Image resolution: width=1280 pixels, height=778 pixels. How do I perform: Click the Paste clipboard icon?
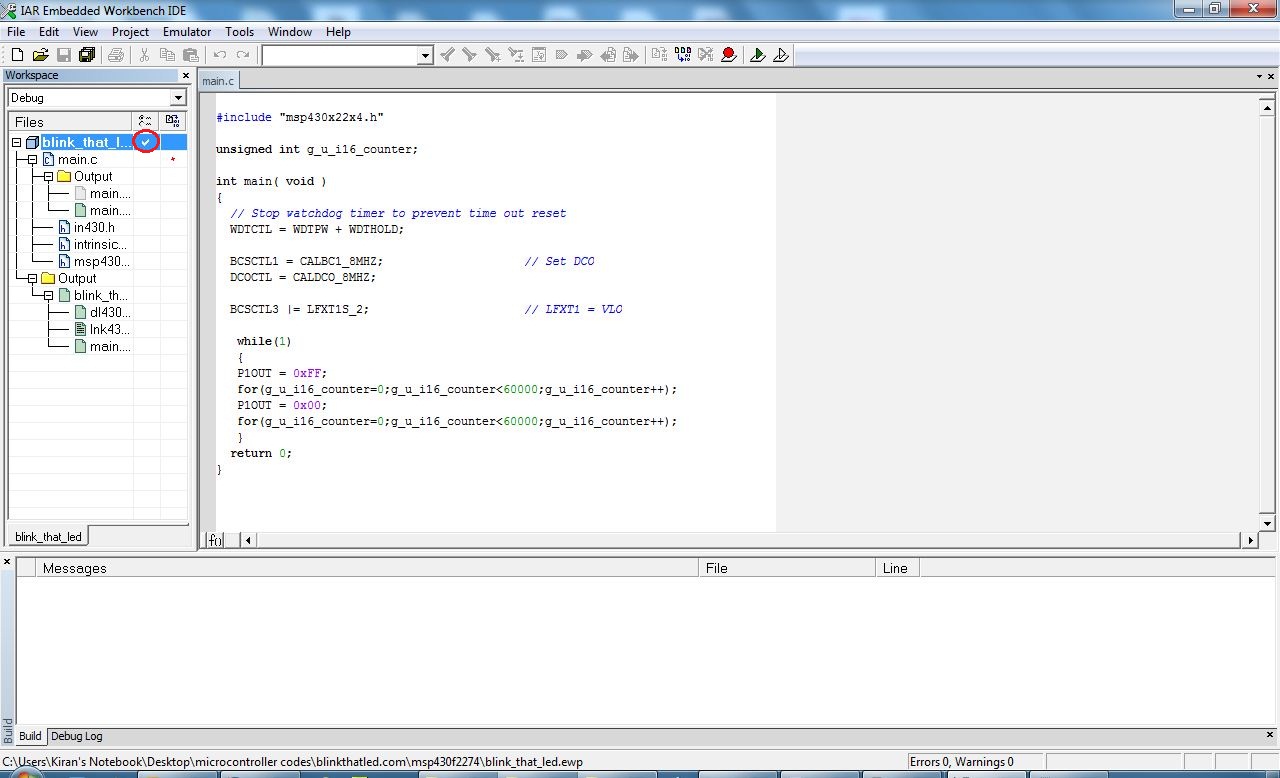tap(190, 55)
